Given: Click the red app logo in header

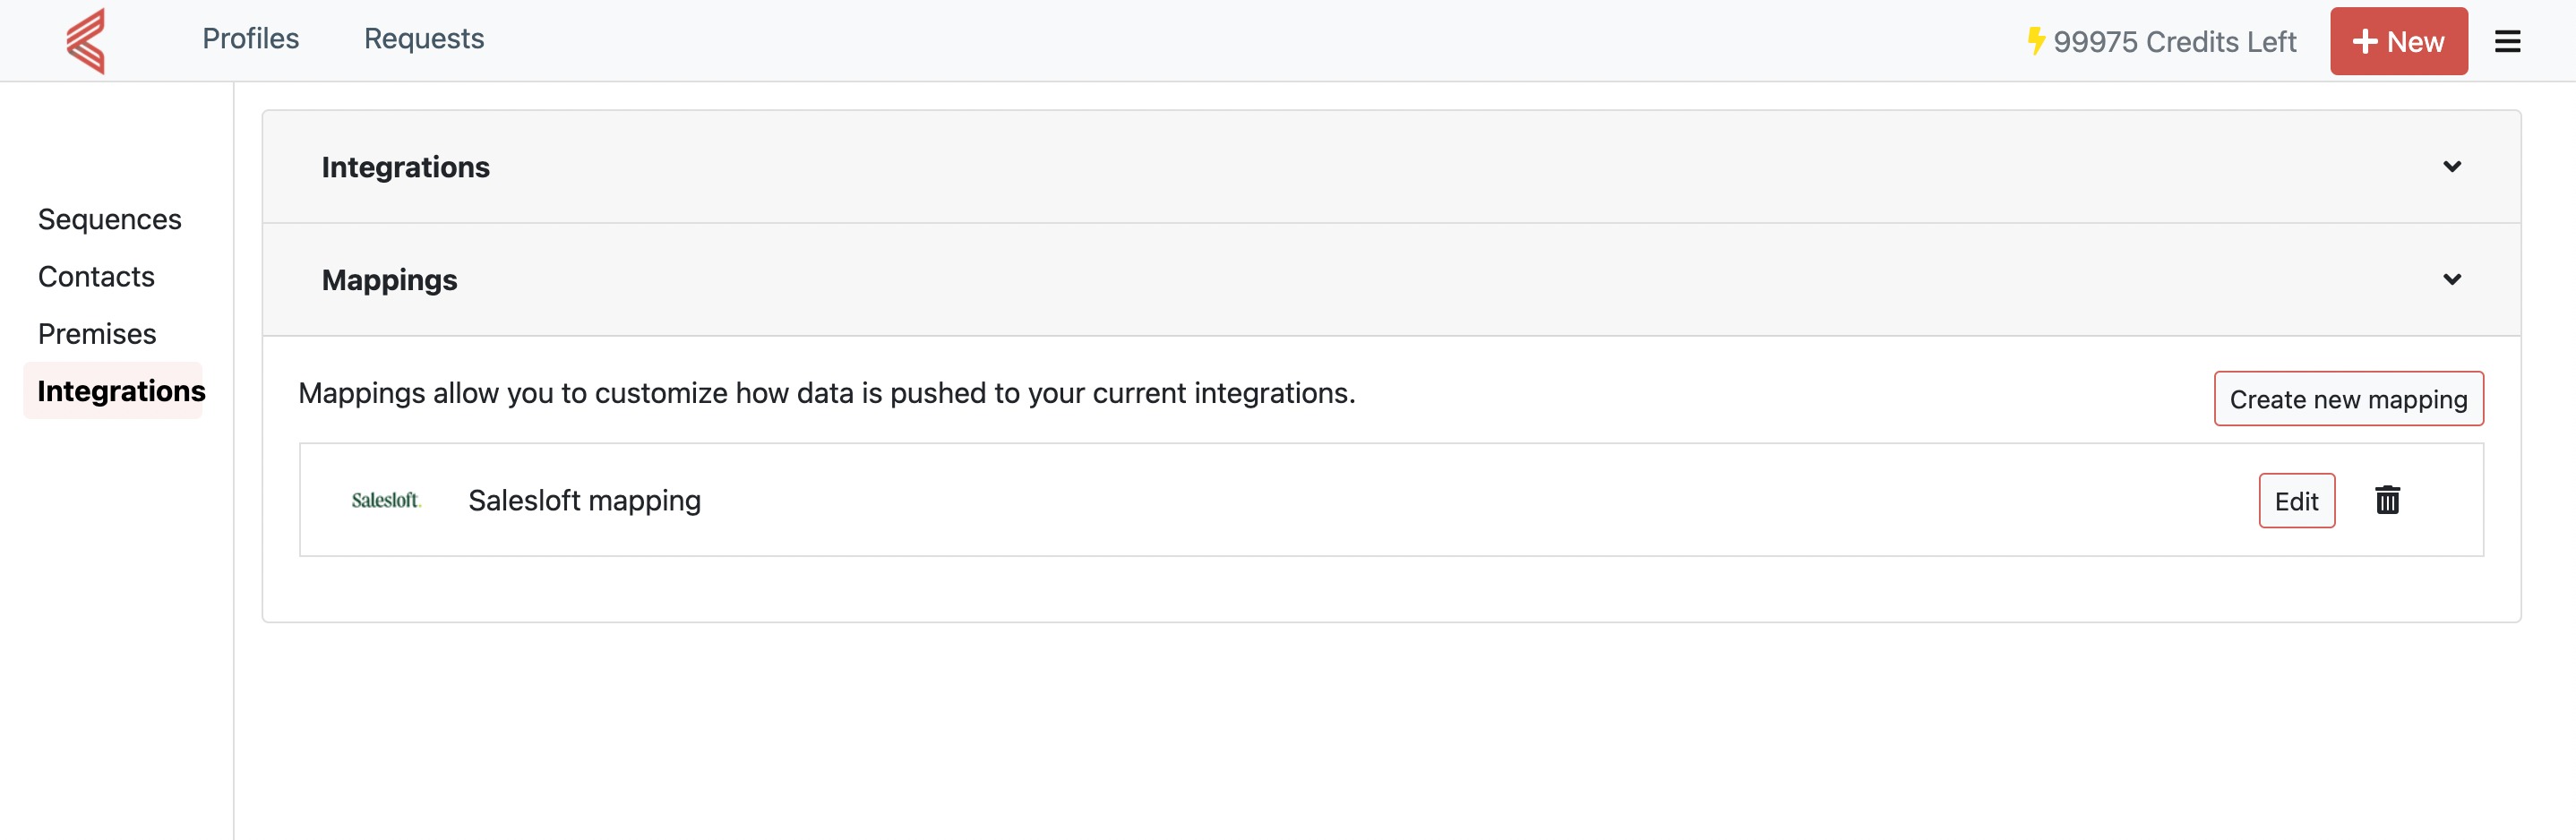Looking at the screenshot, I should (86, 41).
